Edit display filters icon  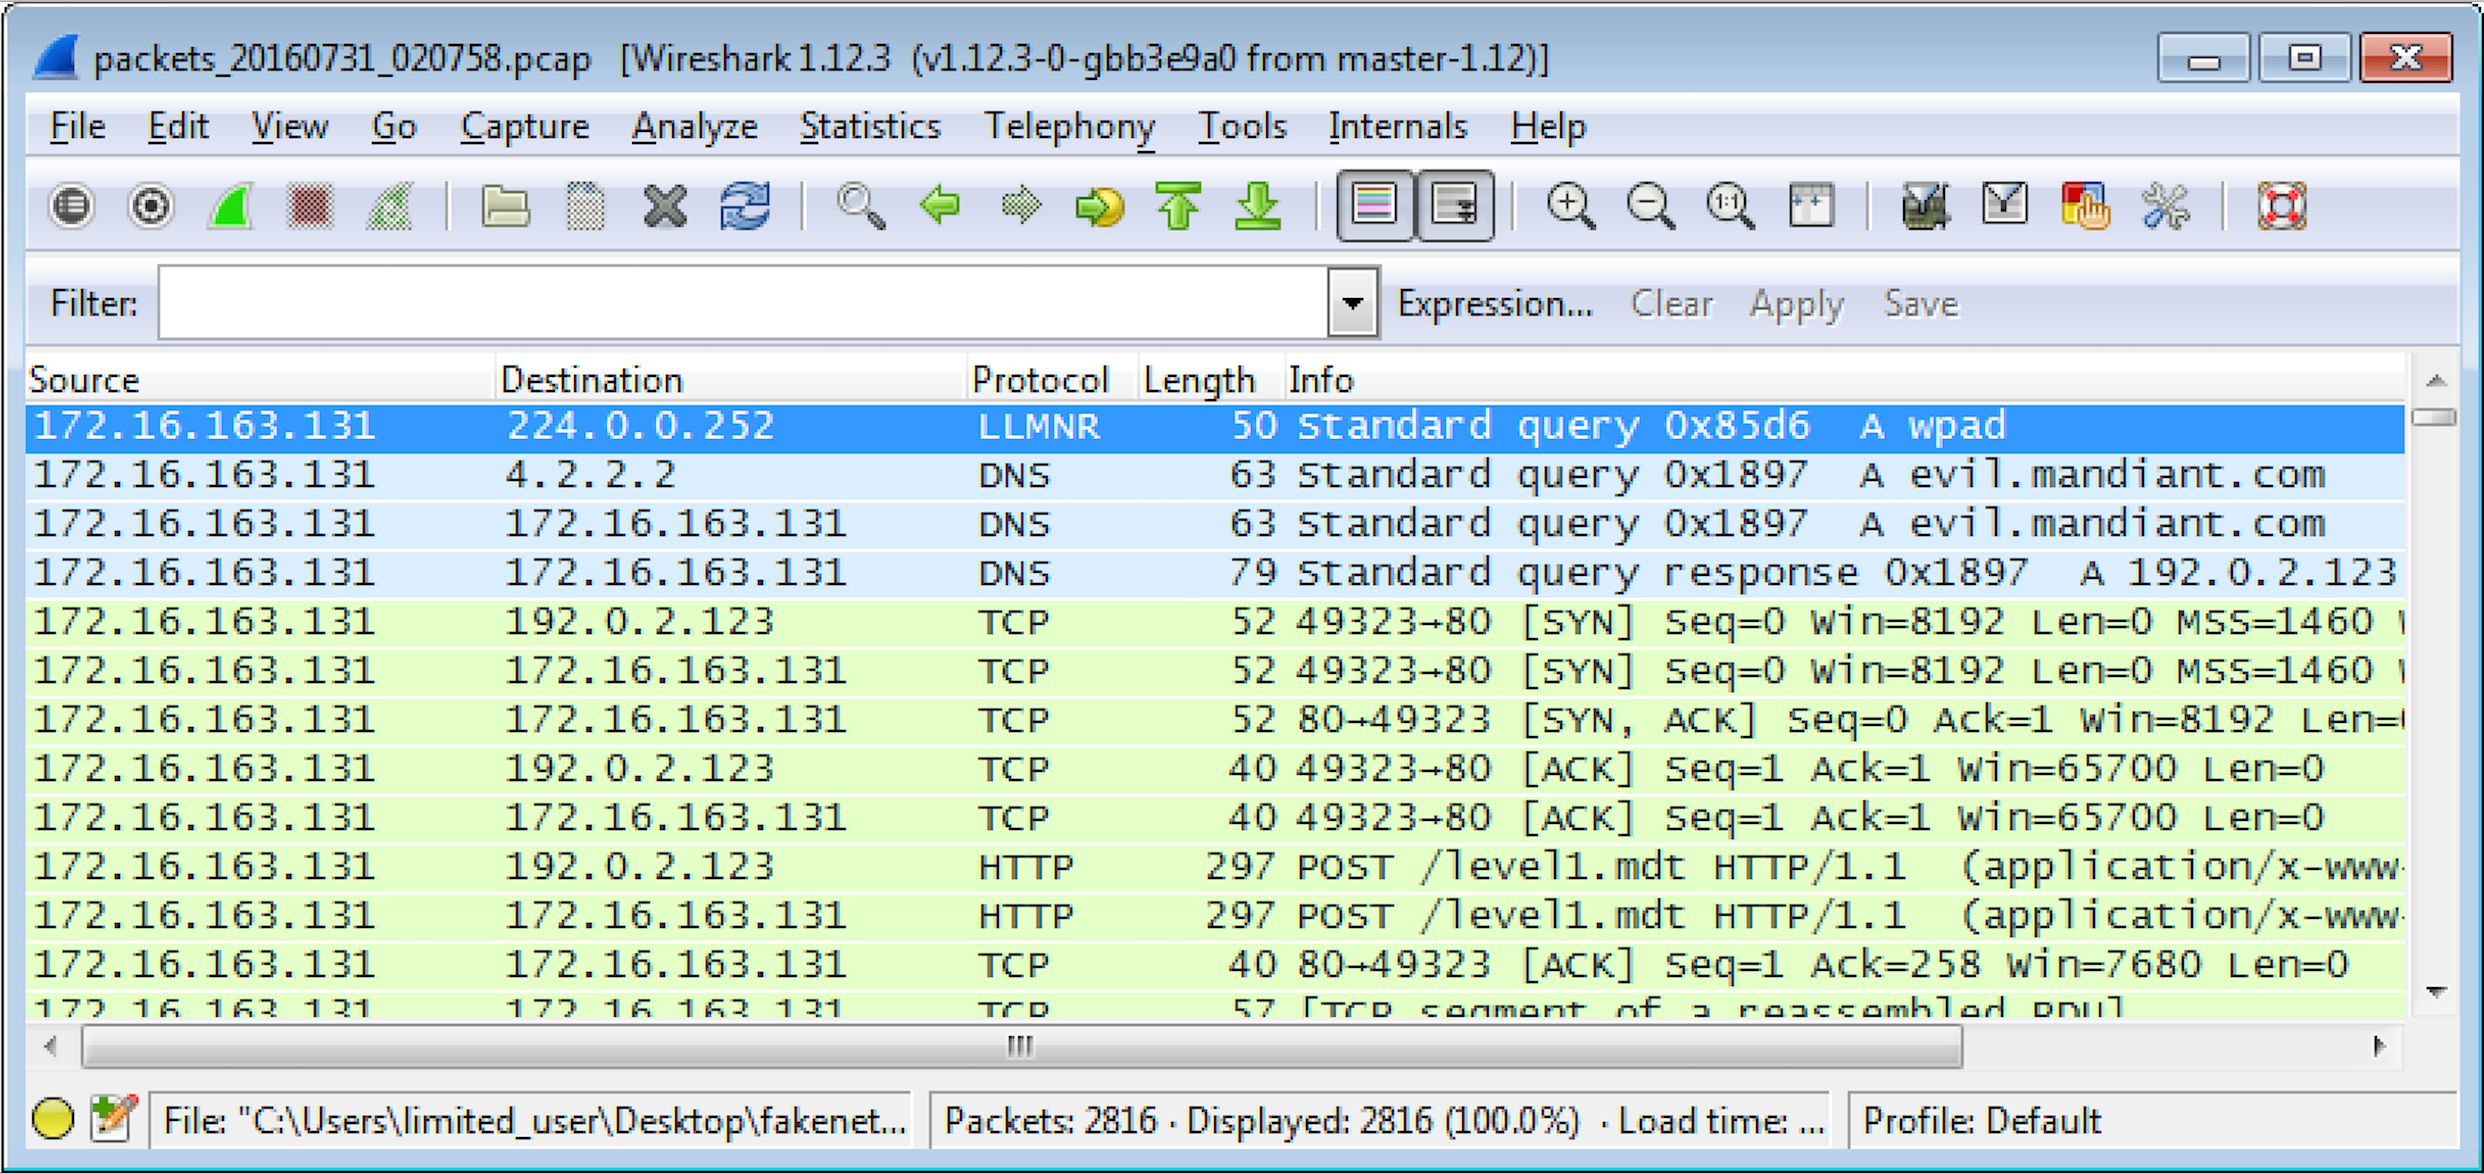point(2005,206)
